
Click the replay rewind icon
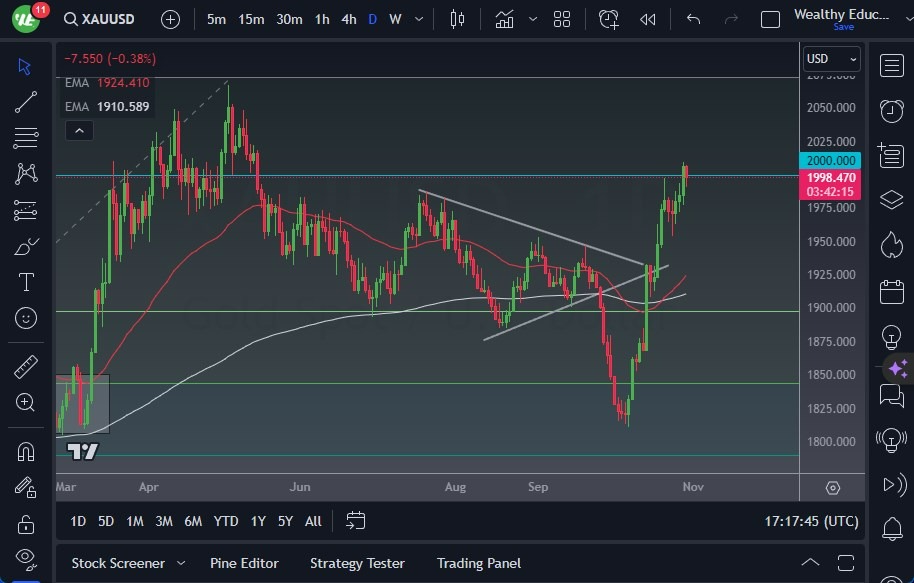(648, 19)
